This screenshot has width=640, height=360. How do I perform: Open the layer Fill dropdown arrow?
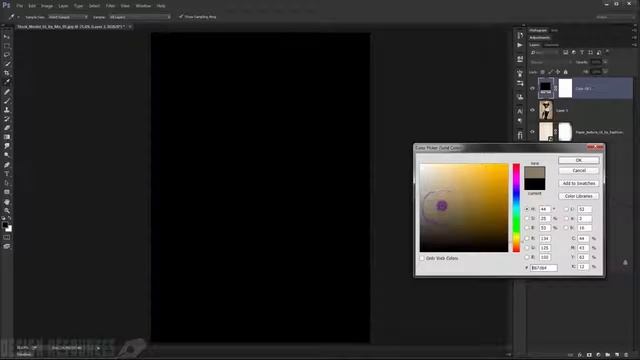[605, 71]
